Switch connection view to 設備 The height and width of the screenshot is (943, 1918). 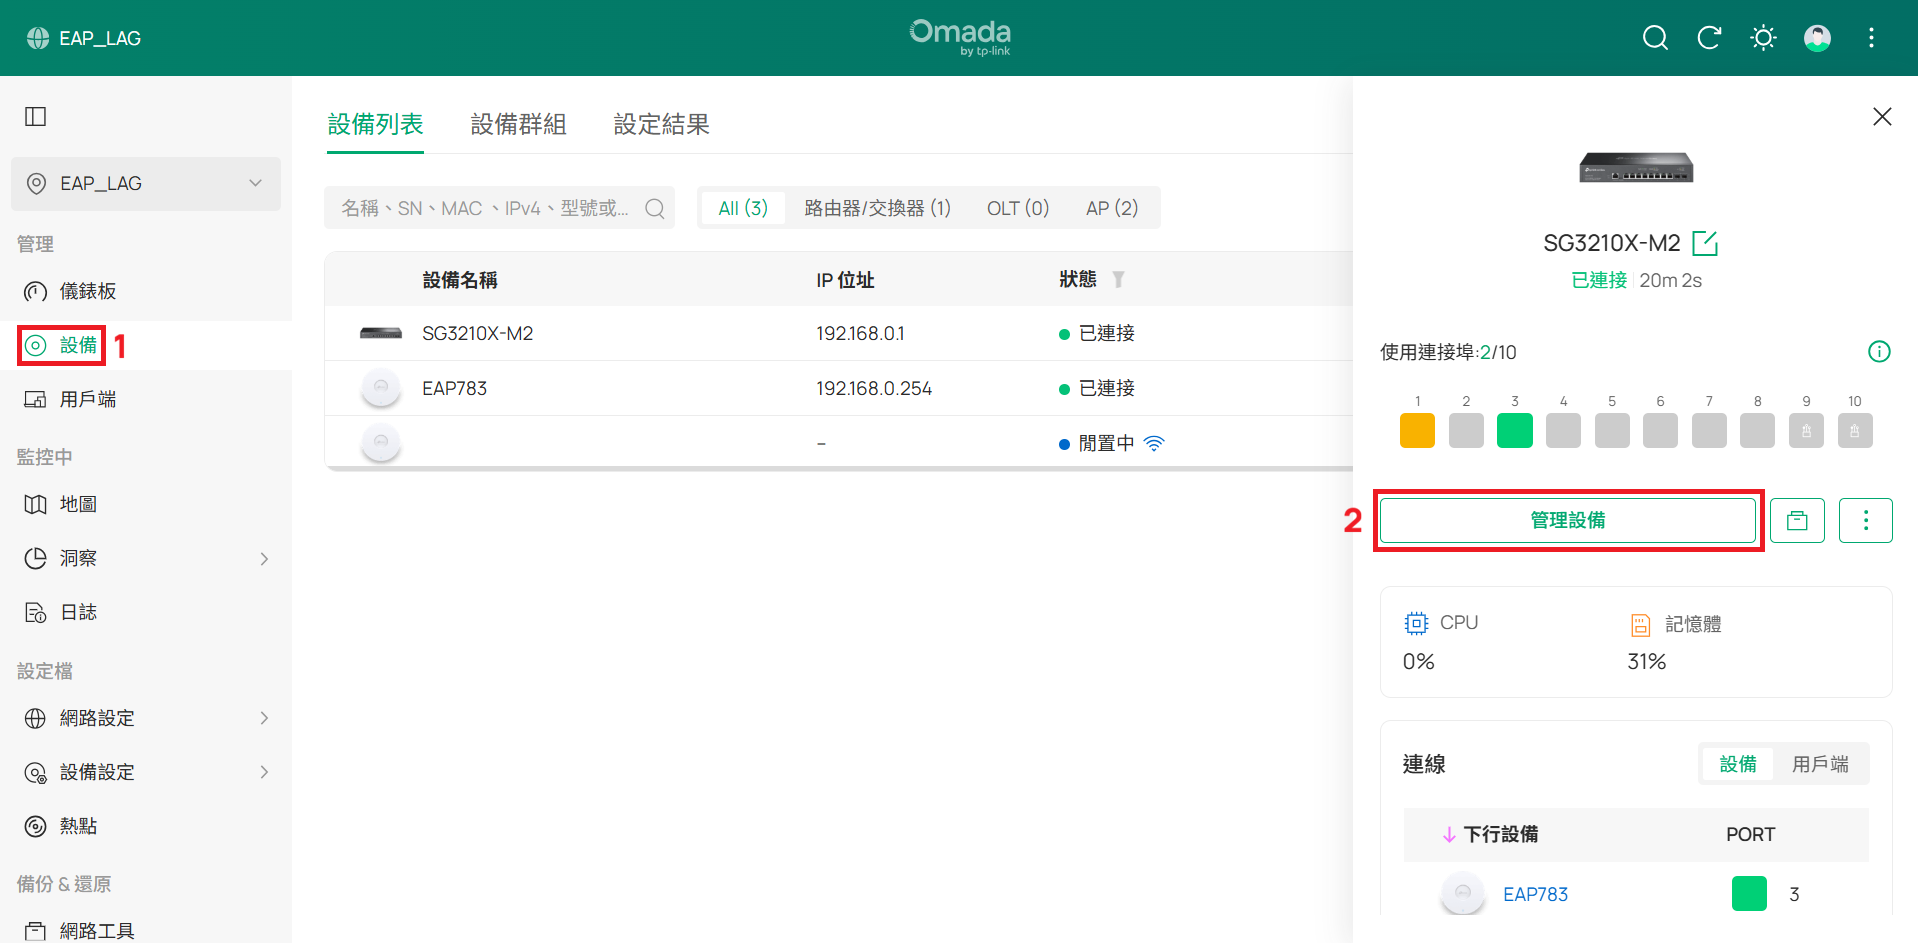pyautogui.click(x=1737, y=764)
